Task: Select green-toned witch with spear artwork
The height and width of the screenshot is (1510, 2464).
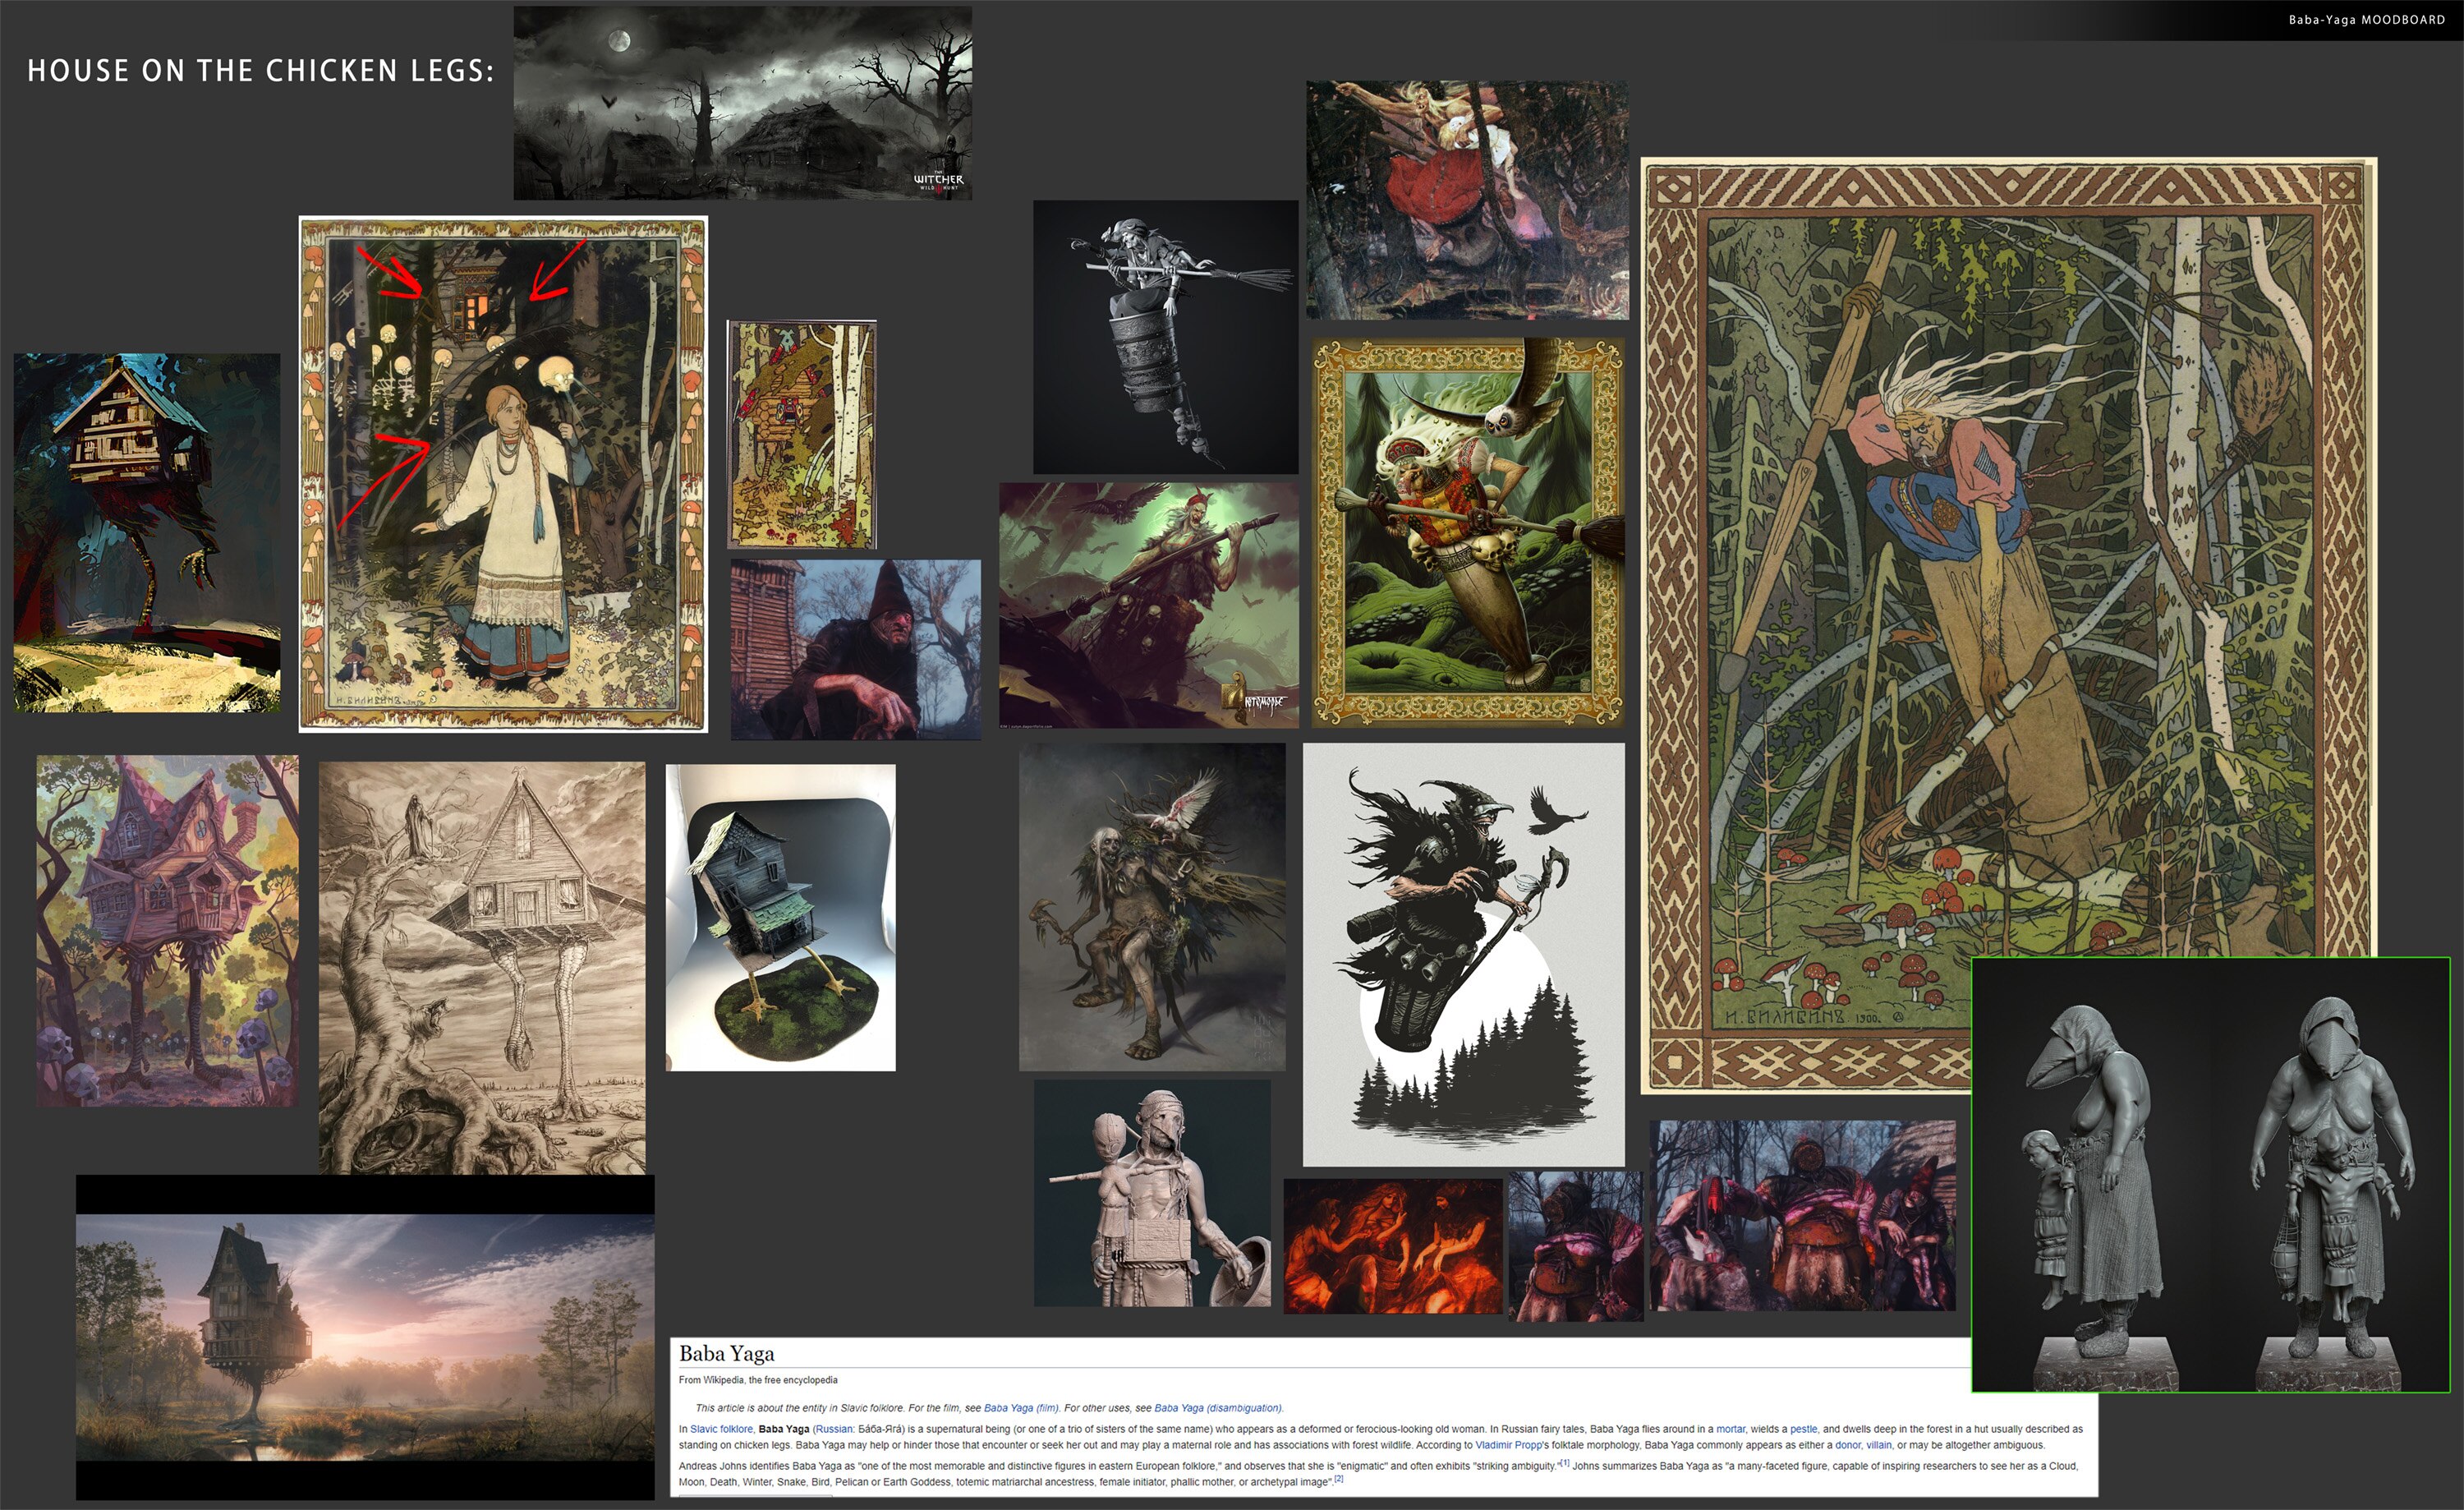Action: [1149, 606]
